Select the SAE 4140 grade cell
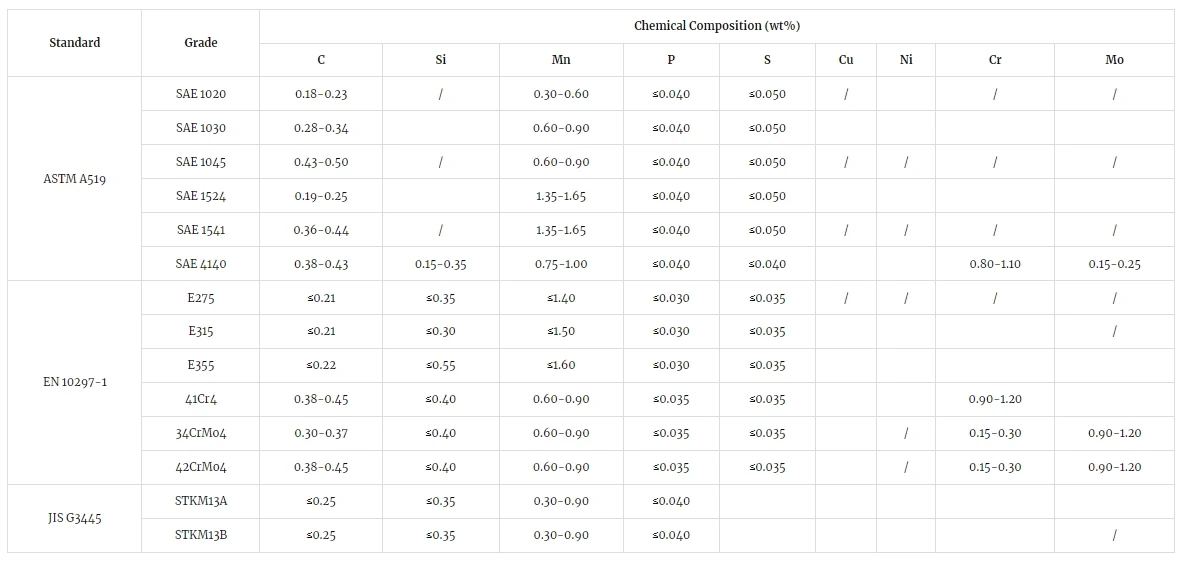Image resolution: width=1189 pixels, height=565 pixels. (x=200, y=264)
